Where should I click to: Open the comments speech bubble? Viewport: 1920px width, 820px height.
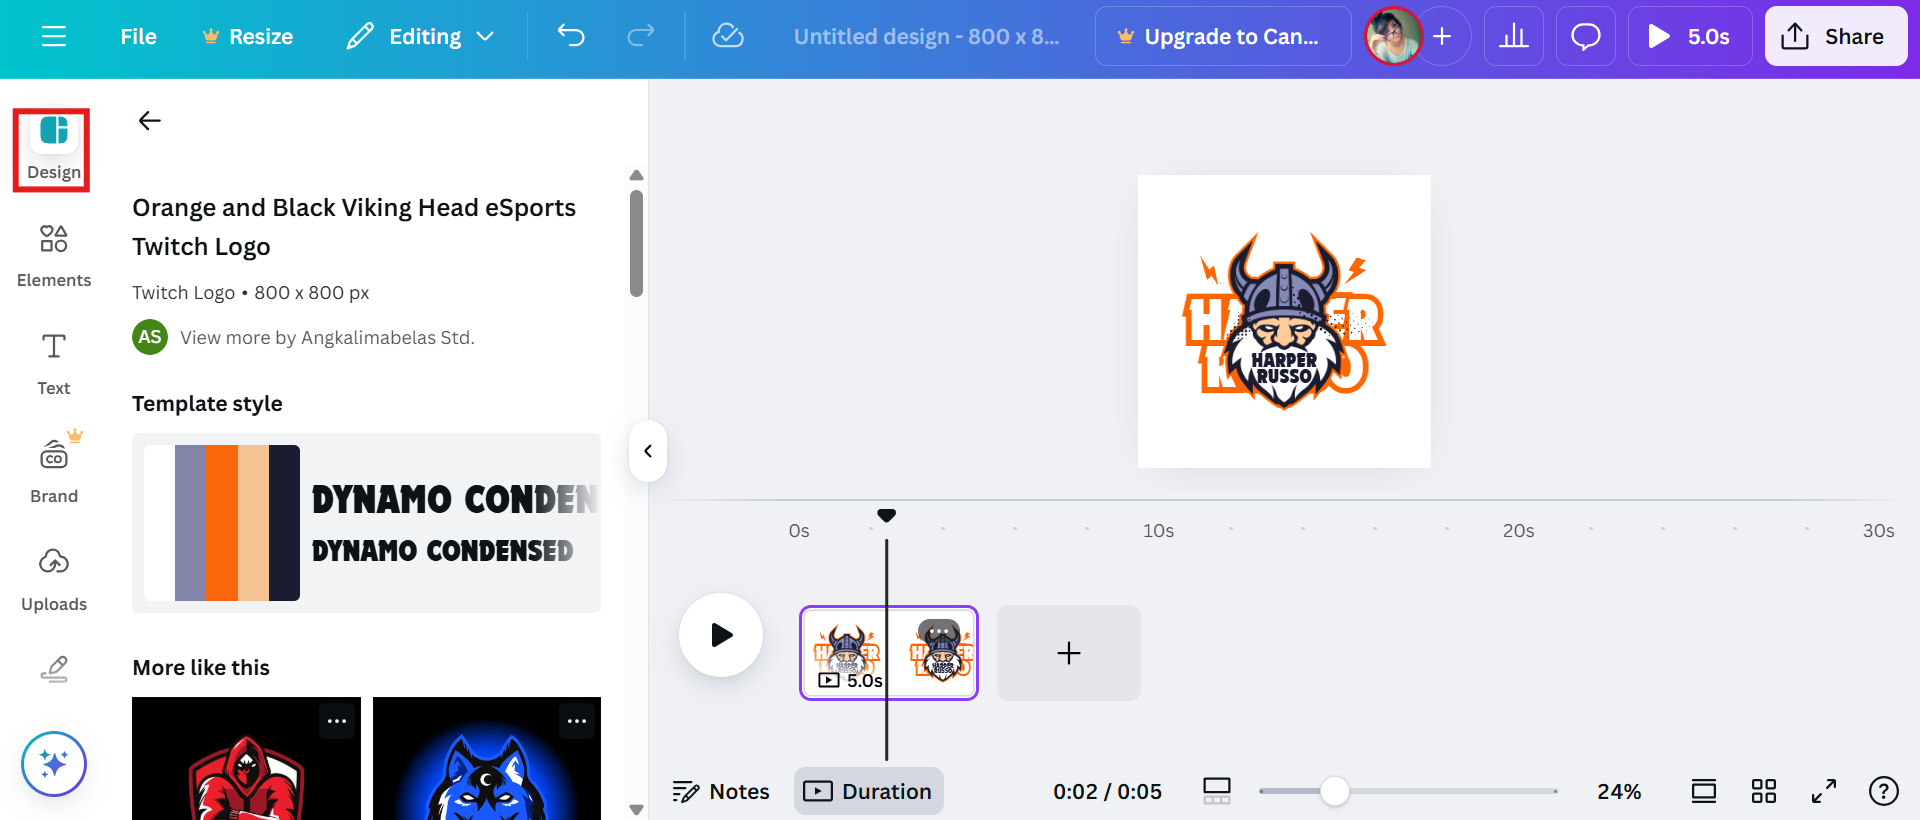(x=1586, y=37)
